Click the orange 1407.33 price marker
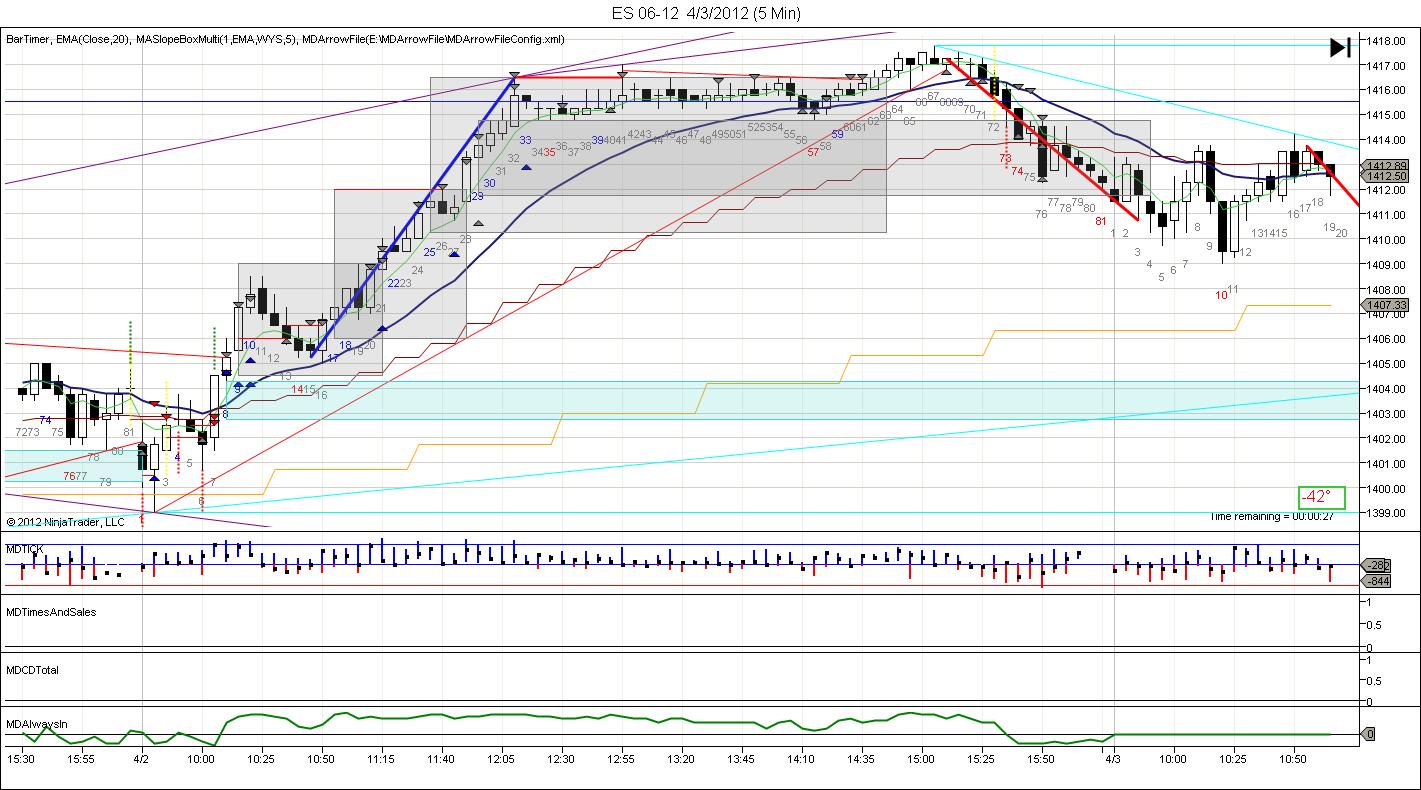1421x790 pixels. [1387, 305]
